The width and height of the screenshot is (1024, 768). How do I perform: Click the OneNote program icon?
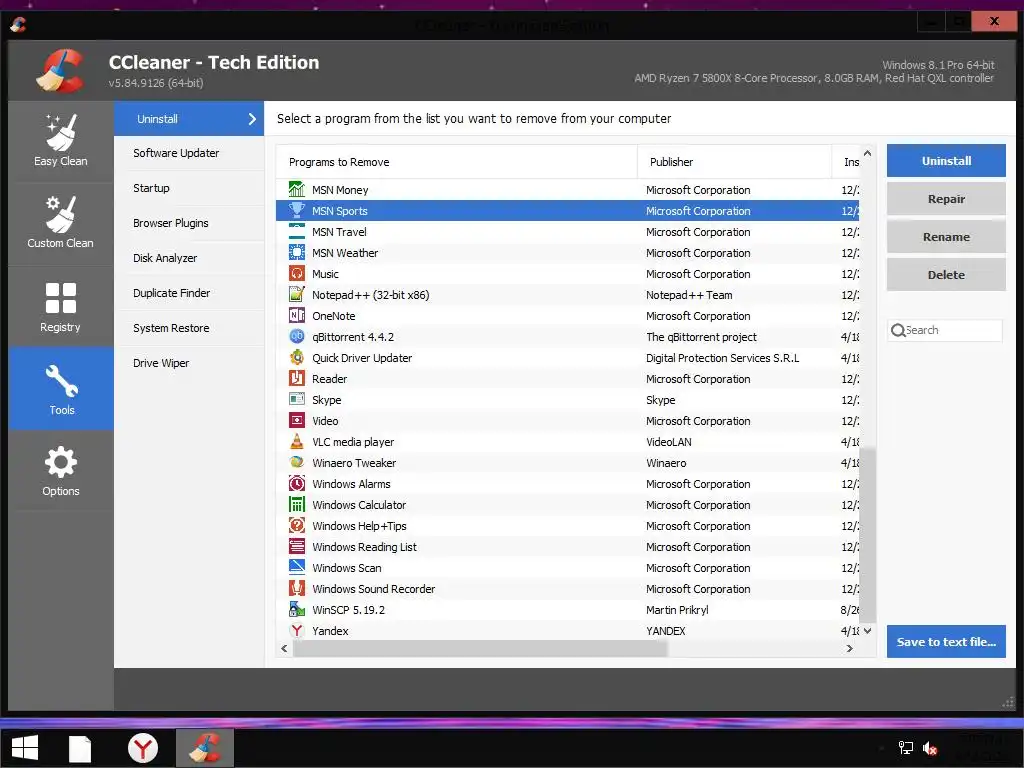pyautogui.click(x=296, y=315)
